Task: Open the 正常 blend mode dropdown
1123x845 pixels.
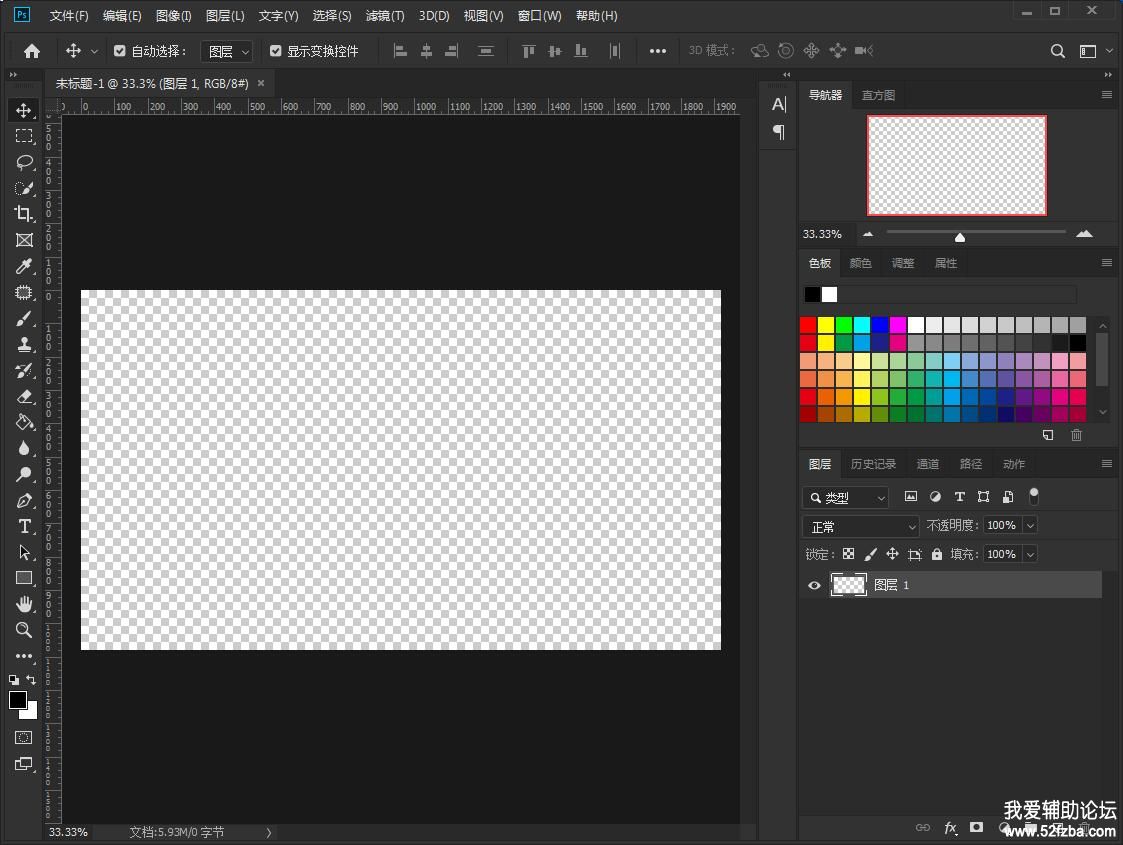Action: [x=860, y=526]
